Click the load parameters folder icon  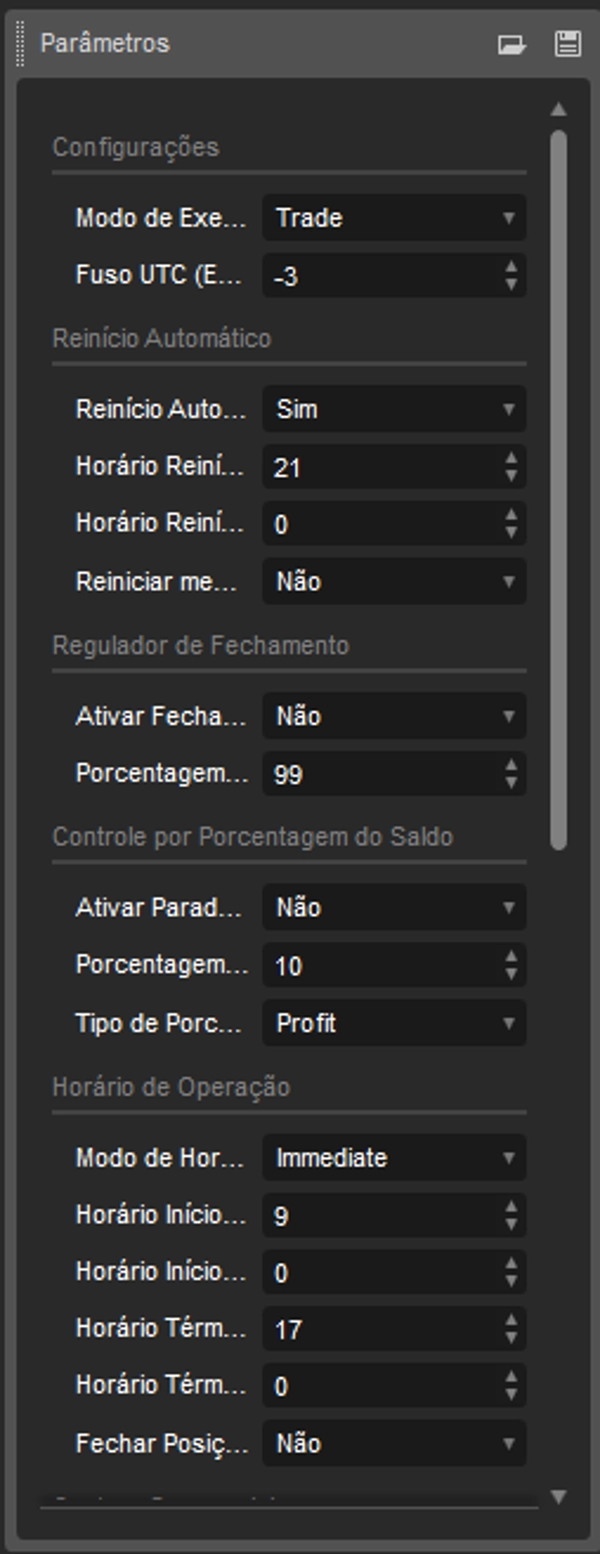coord(512,45)
